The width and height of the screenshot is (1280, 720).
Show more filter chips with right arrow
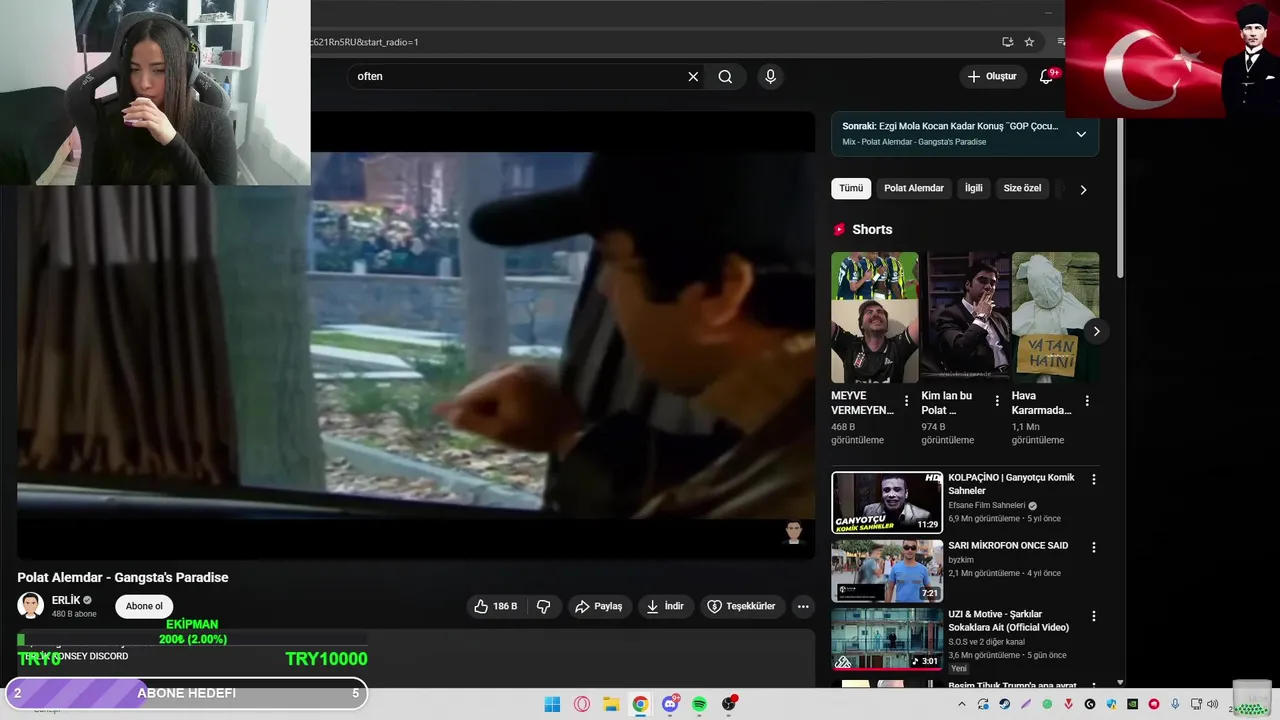(x=1083, y=189)
